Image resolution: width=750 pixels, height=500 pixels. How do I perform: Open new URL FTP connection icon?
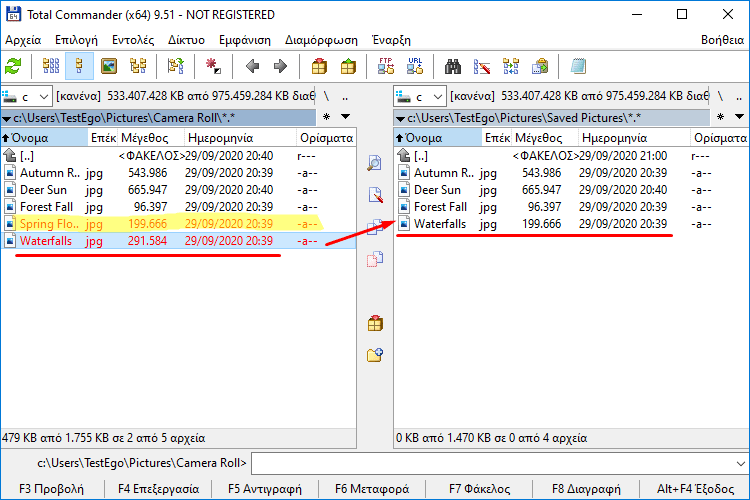(x=415, y=66)
